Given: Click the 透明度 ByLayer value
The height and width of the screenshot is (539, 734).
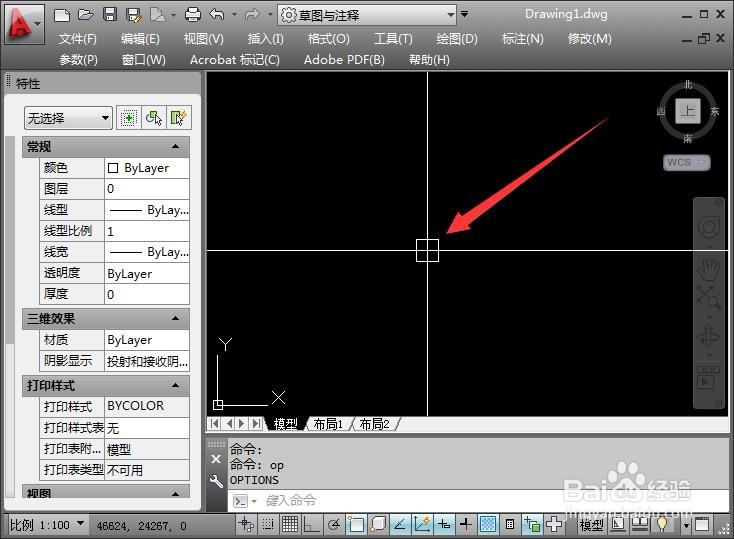Looking at the screenshot, I should pyautogui.click(x=147, y=273).
